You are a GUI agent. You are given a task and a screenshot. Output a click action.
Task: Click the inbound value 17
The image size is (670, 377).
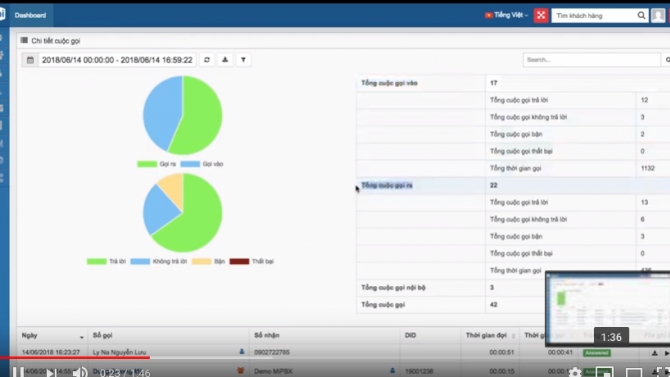click(494, 83)
